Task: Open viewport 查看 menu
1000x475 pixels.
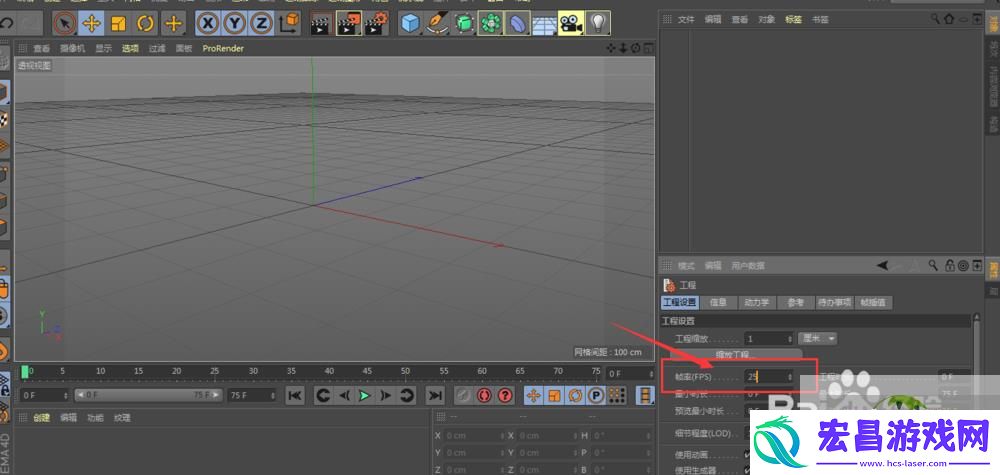Action: pos(41,48)
